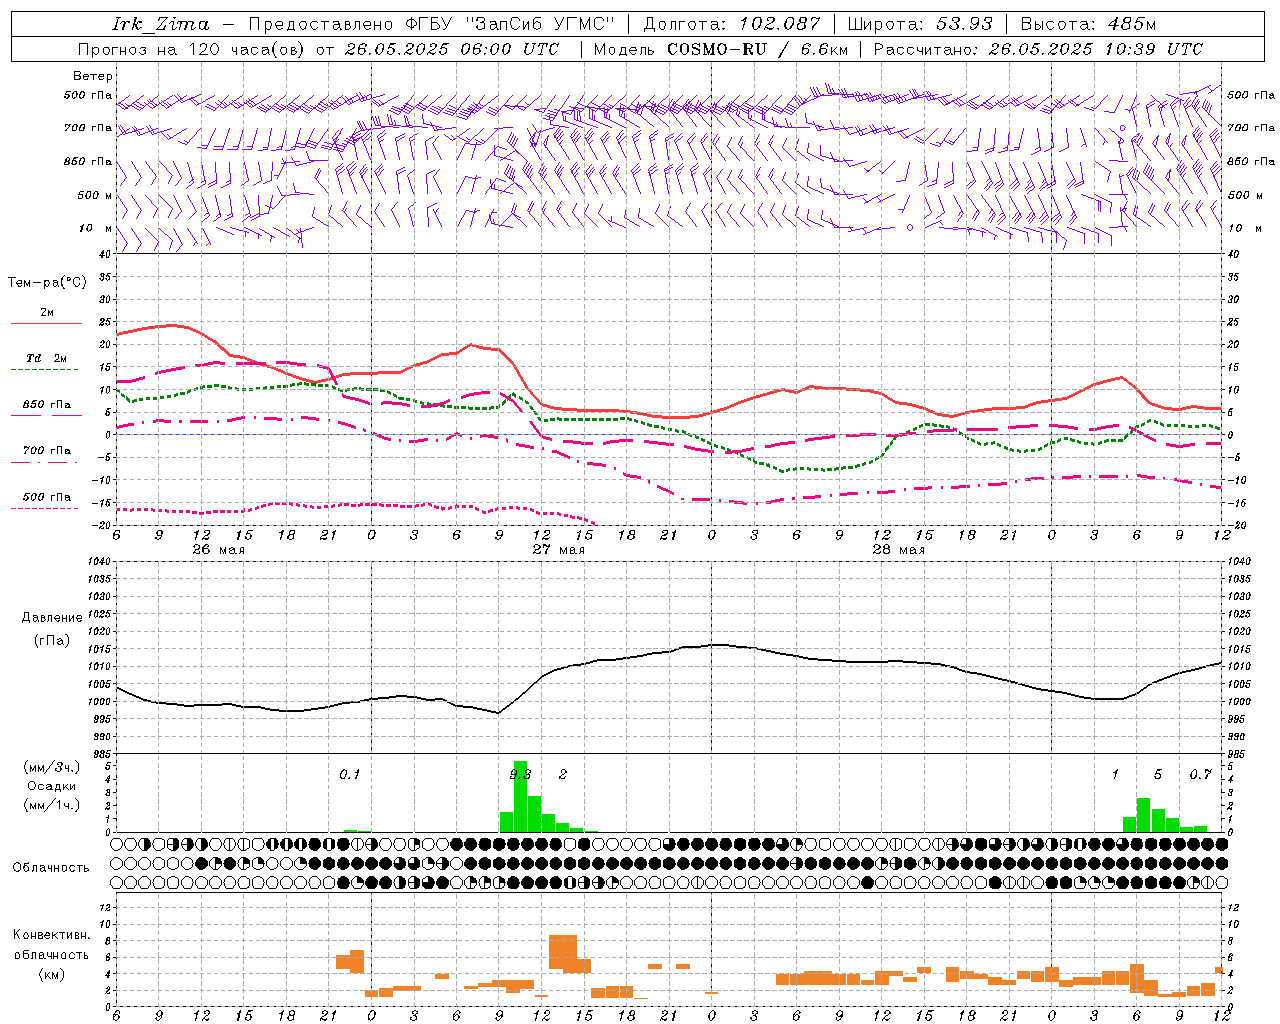Click the '(км)' unit under convective cloud
1280x1024 pixels.
tap(52, 973)
